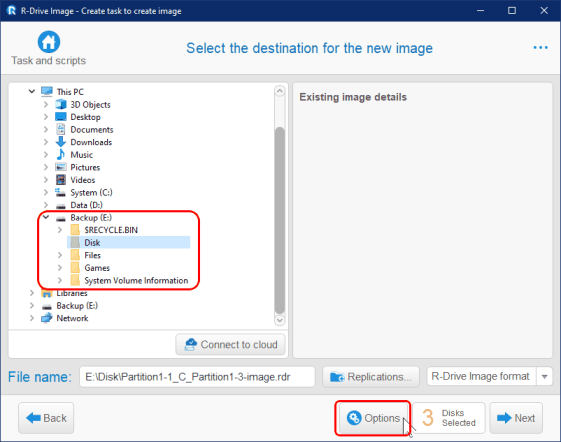Expand the Documents node
This screenshot has height=442, width=561.
tap(45, 130)
